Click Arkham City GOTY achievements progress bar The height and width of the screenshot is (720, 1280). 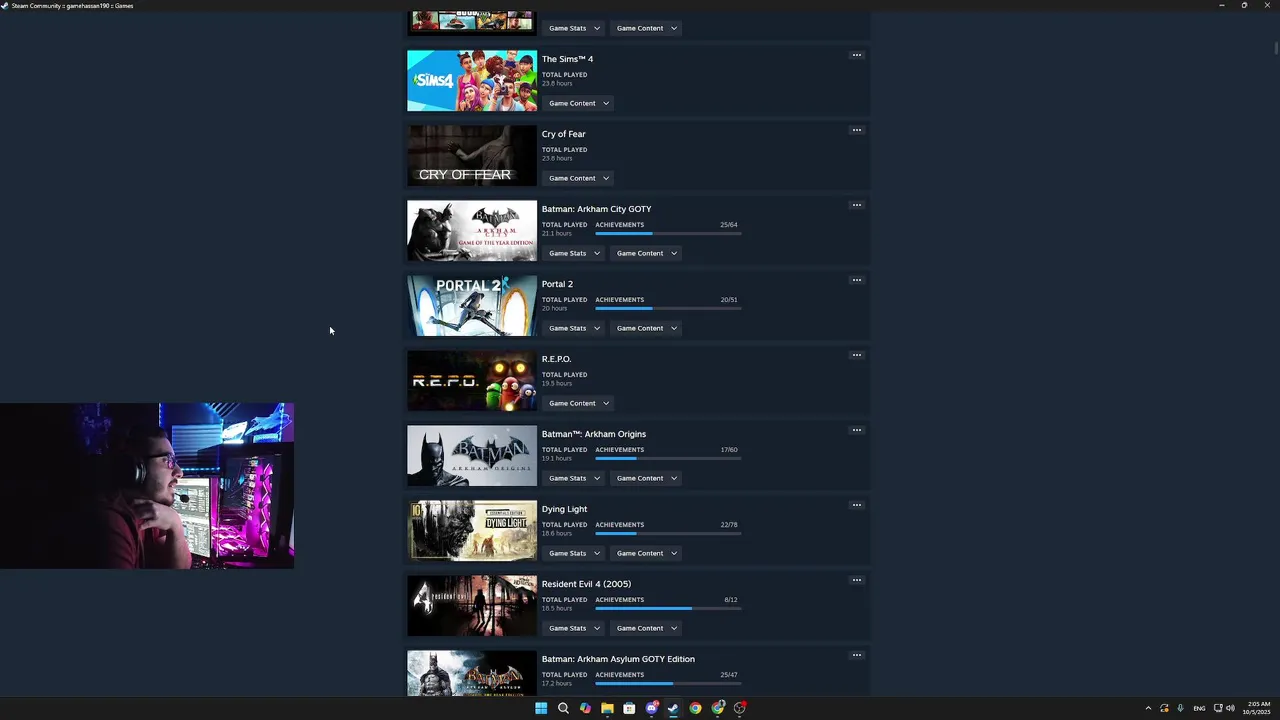pyautogui.click(x=668, y=234)
